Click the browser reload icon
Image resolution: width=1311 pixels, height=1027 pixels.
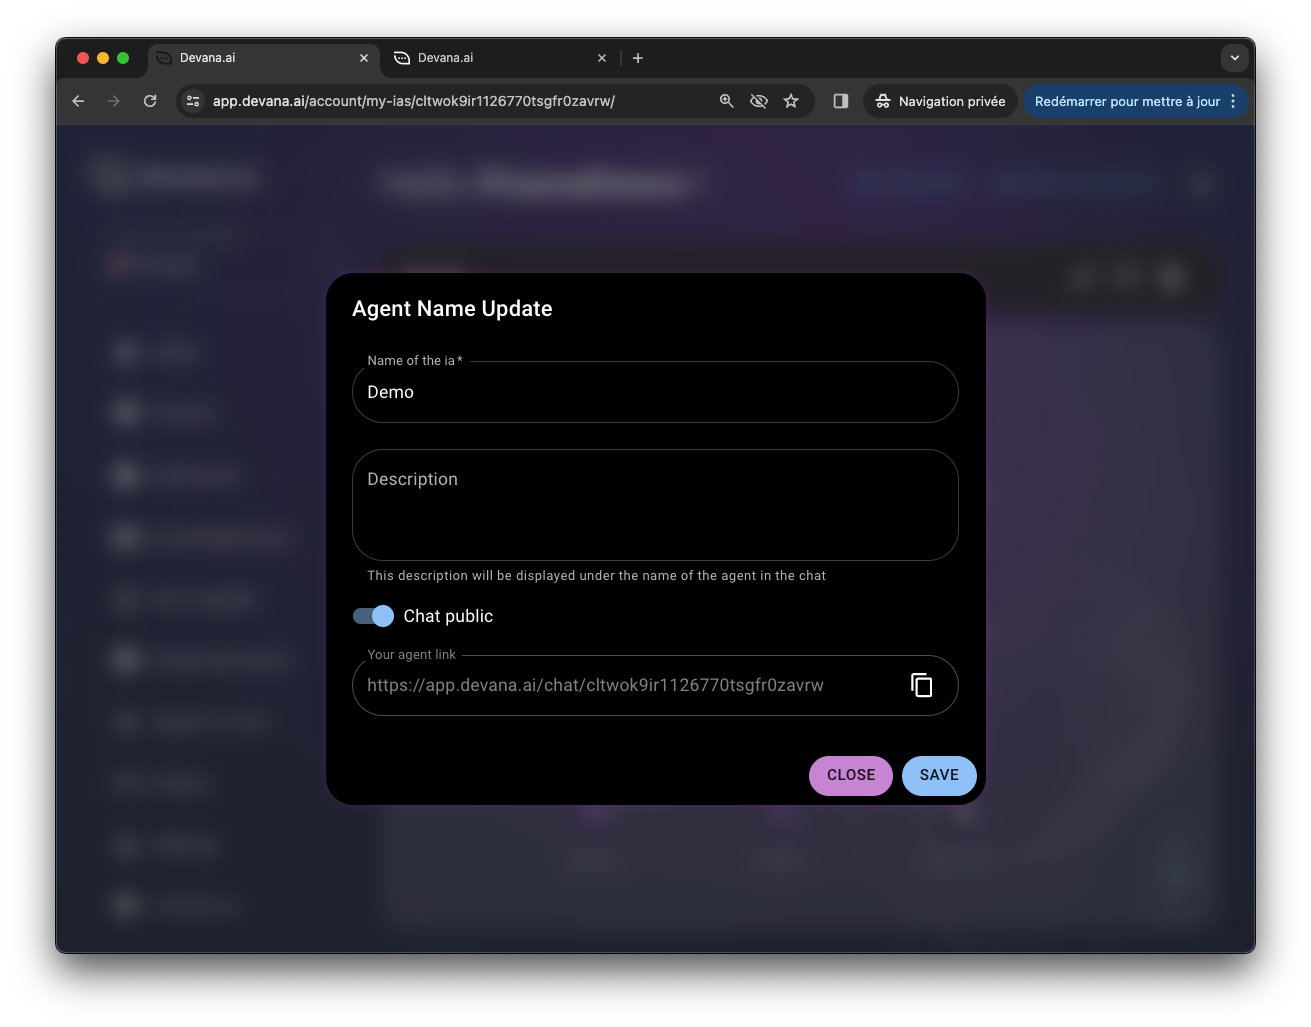(x=150, y=101)
